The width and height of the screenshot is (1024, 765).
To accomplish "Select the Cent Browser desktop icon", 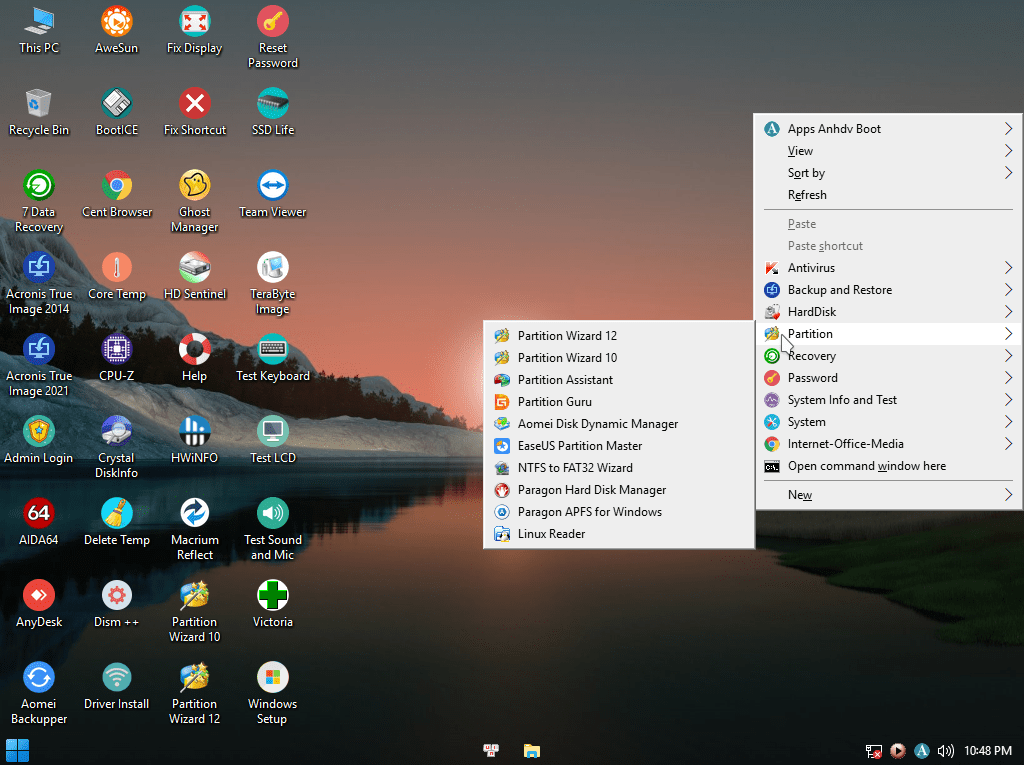I will 117,194.
